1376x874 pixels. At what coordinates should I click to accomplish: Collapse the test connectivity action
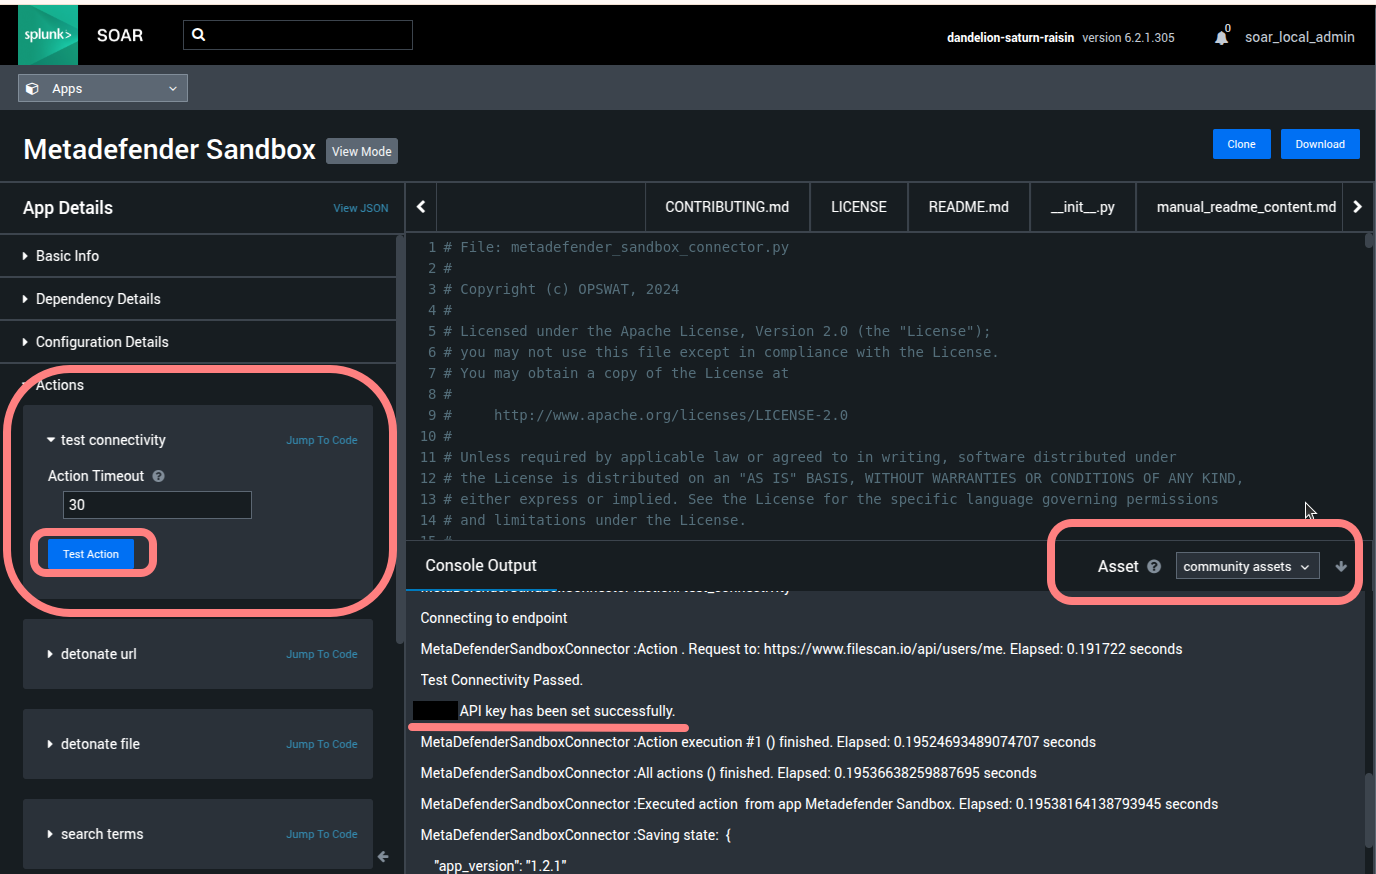[106, 440]
